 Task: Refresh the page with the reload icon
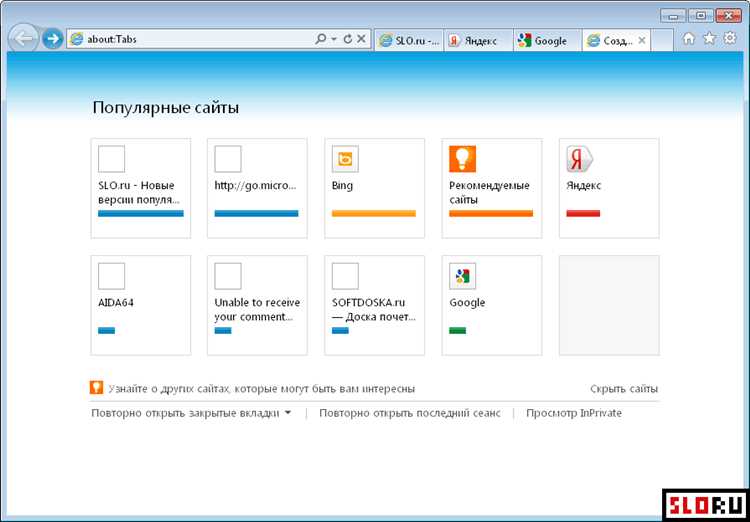(347, 40)
